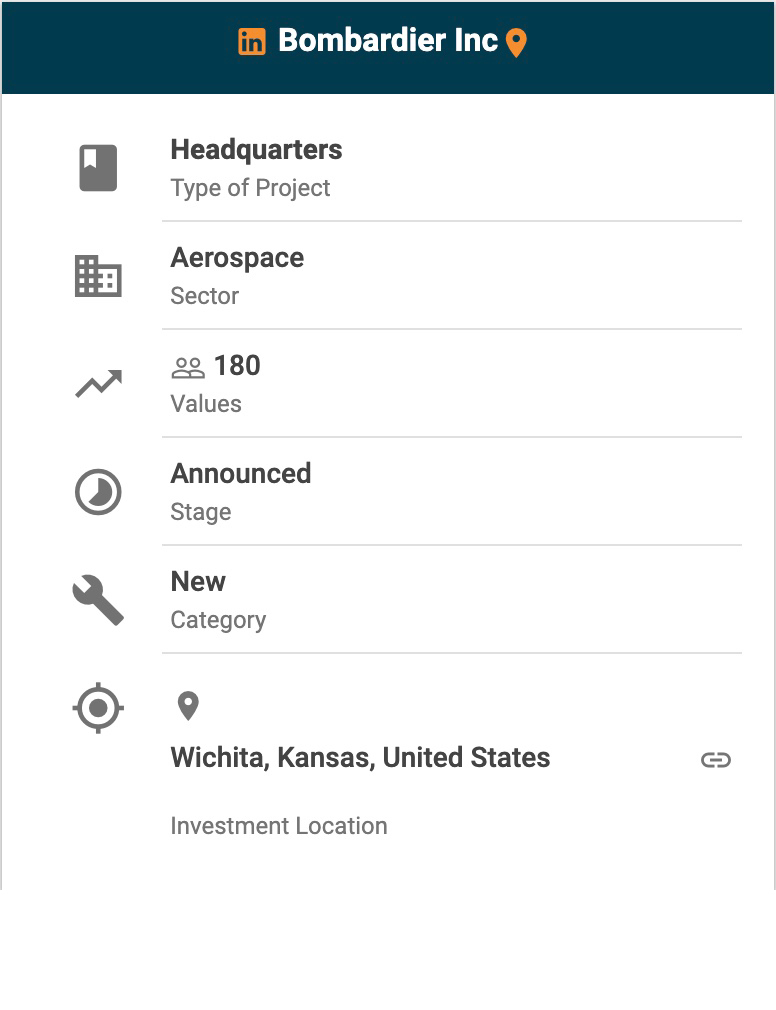Click the Aerospace sector value
Screen dimensions: 776x1010
(237, 258)
